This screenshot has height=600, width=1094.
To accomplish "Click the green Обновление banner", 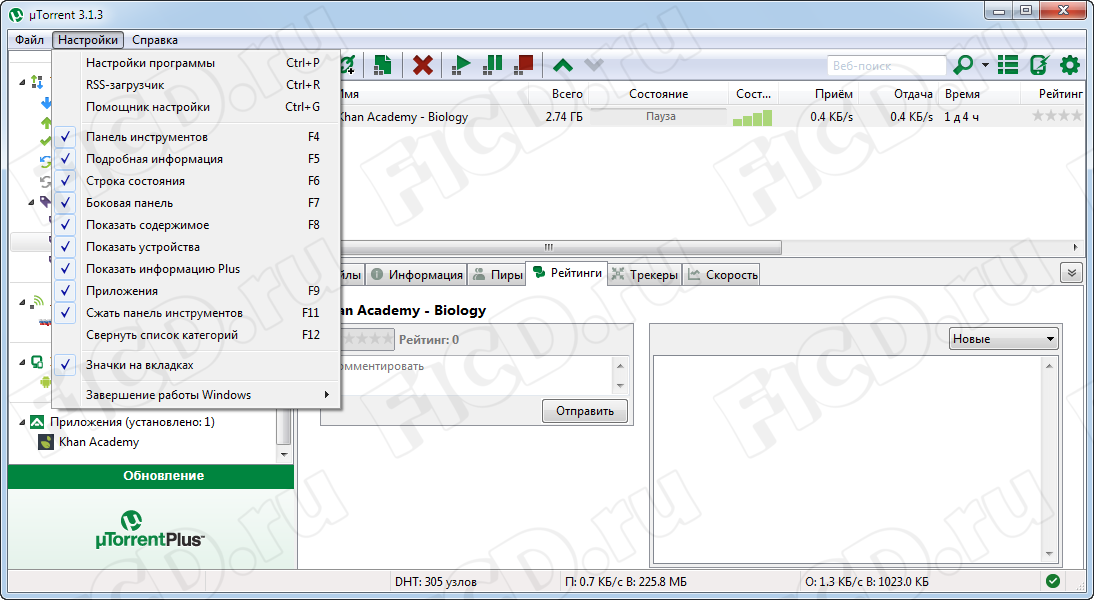I will pyautogui.click(x=151, y=476).
